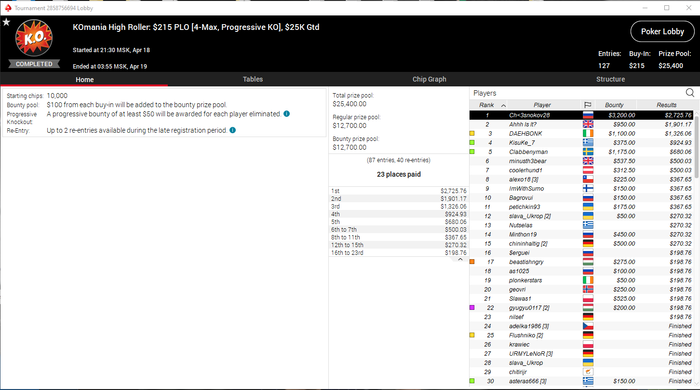
Task: Select player Ch<3snokov28 row
Action: coord(581,115)
